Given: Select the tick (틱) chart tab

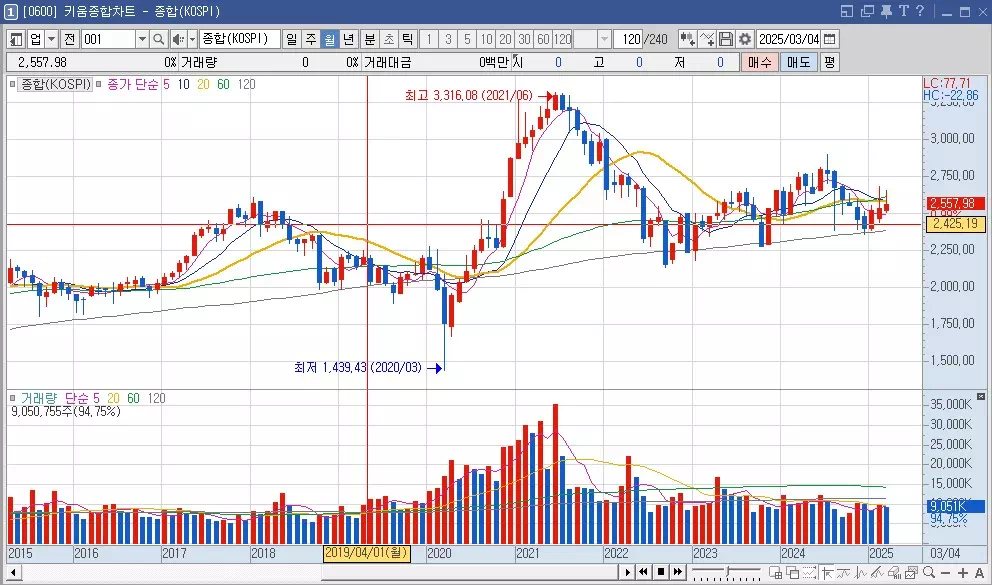Looking at the screenshot, I should (x=407, y=39).
